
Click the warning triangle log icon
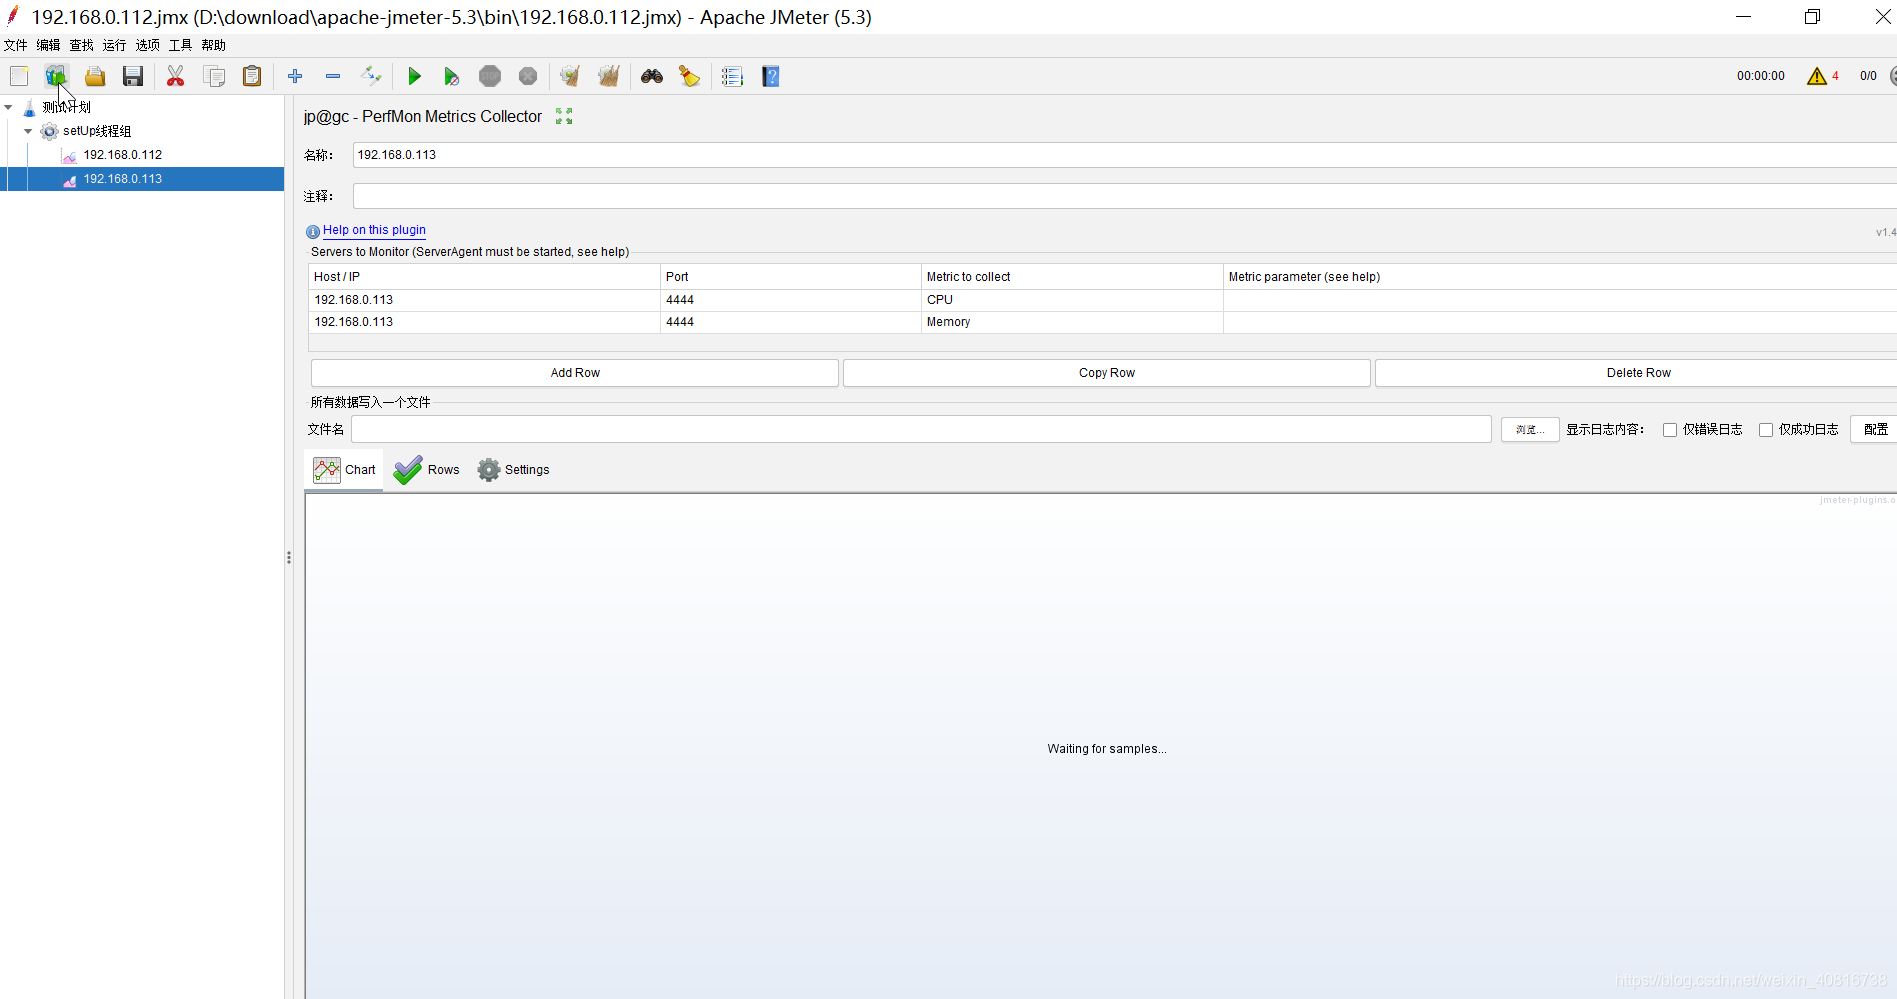(x=1817, y=76)
